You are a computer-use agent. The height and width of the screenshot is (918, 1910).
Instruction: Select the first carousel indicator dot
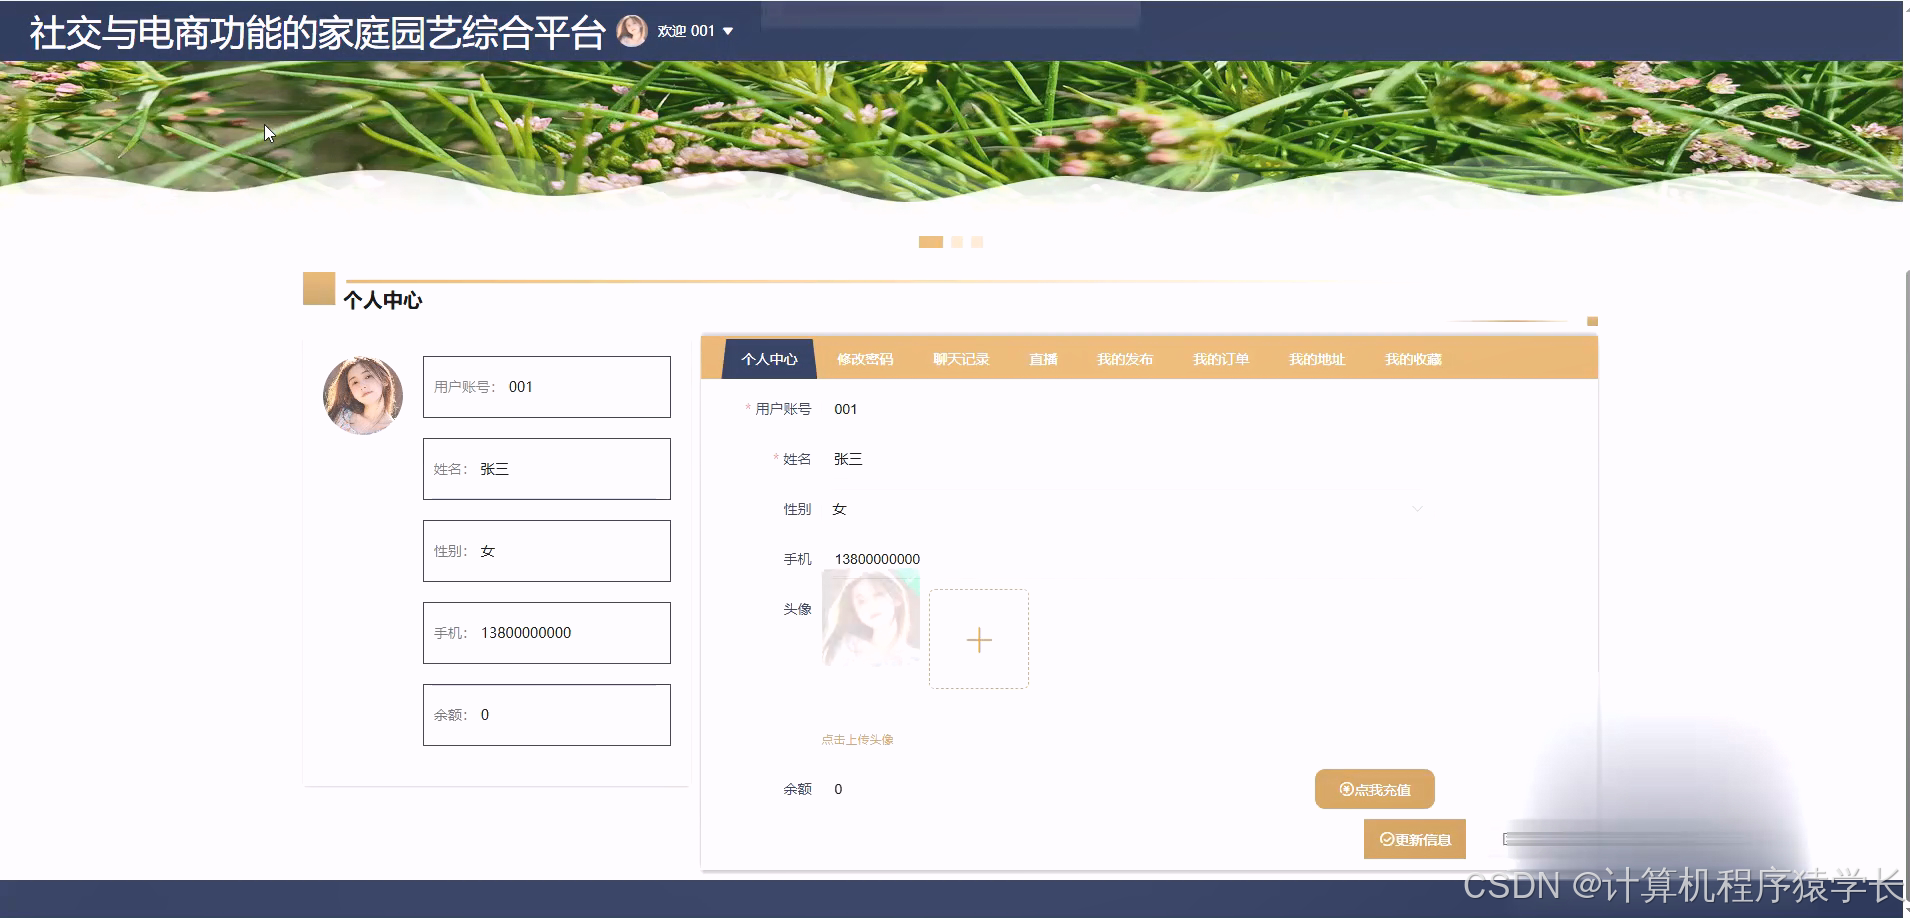click(931, 241)
